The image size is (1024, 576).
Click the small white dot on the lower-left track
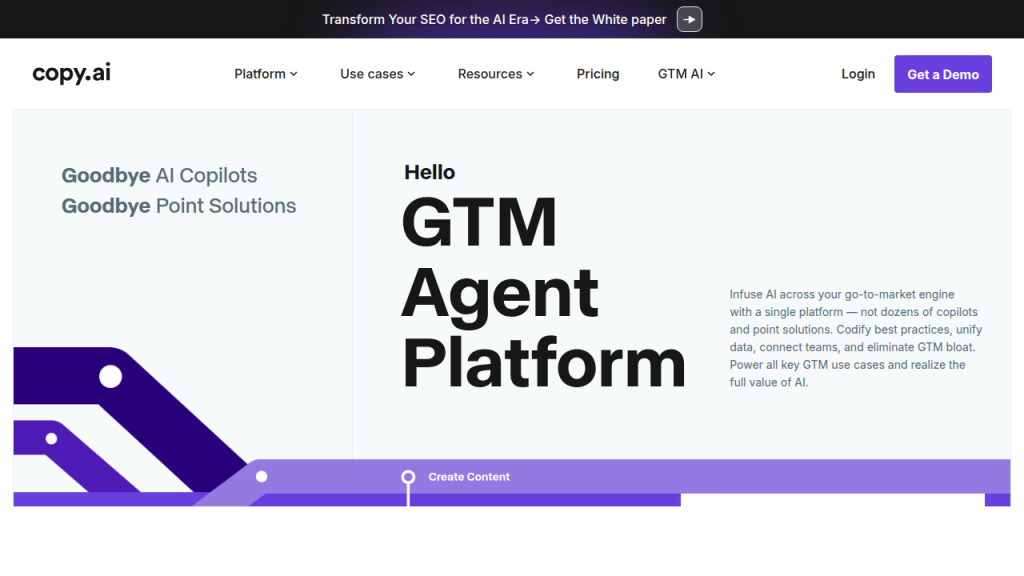pos(51,438)
